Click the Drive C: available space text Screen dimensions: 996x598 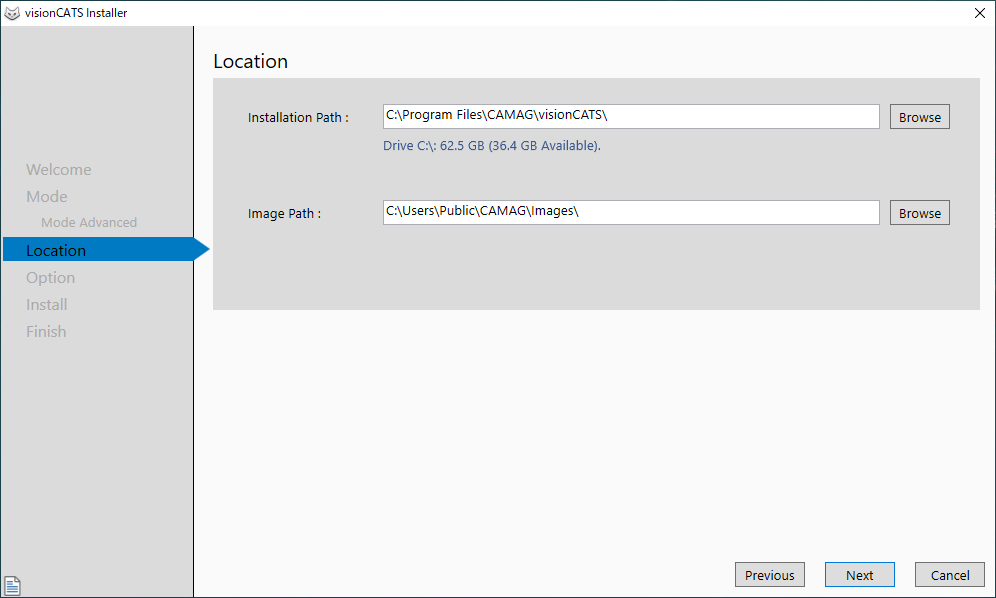click(x=492, y=146)
